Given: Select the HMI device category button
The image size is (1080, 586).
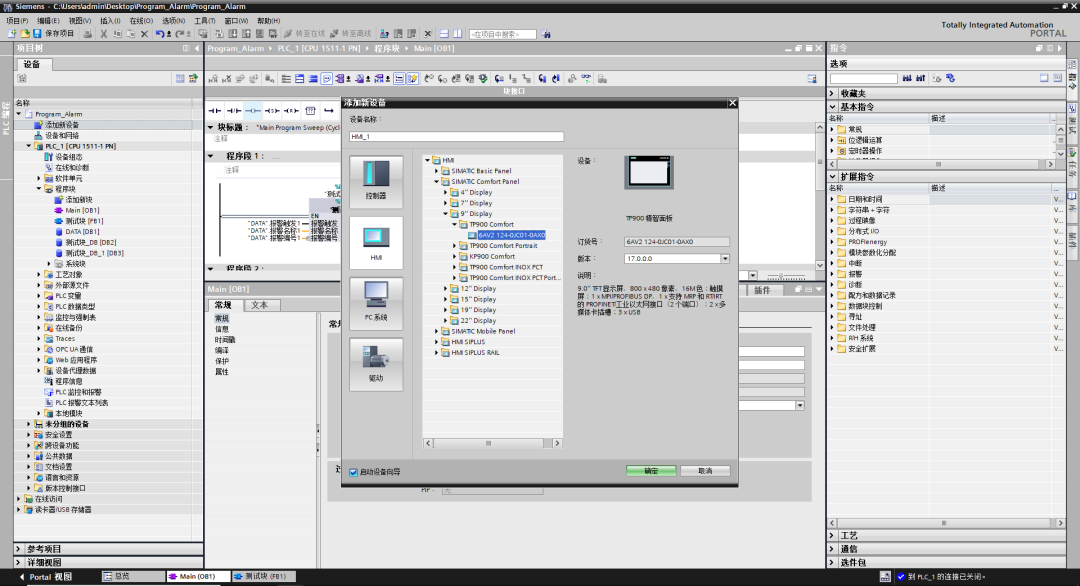Looking at the screenshot, I should click(x=376, y=242).
